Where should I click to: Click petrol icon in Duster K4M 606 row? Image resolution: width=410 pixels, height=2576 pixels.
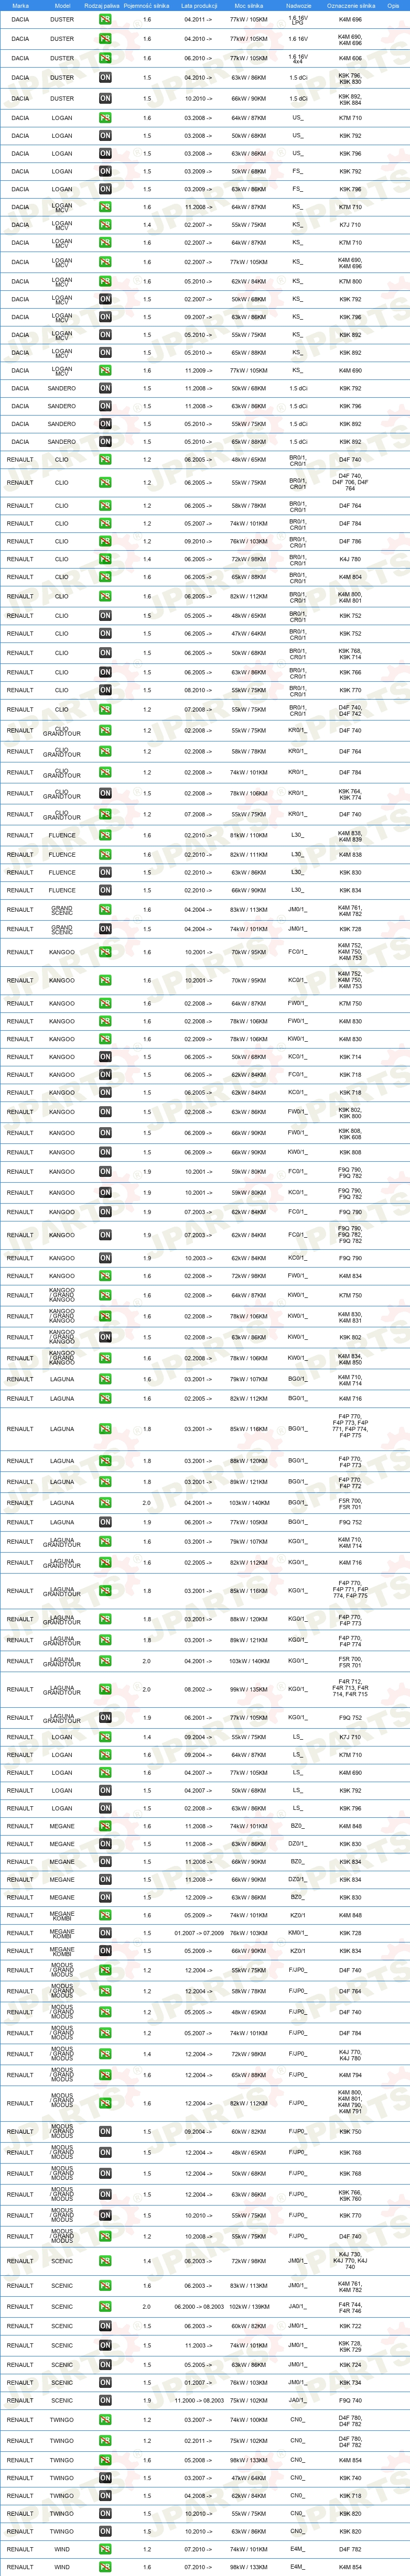pos(105,58)
